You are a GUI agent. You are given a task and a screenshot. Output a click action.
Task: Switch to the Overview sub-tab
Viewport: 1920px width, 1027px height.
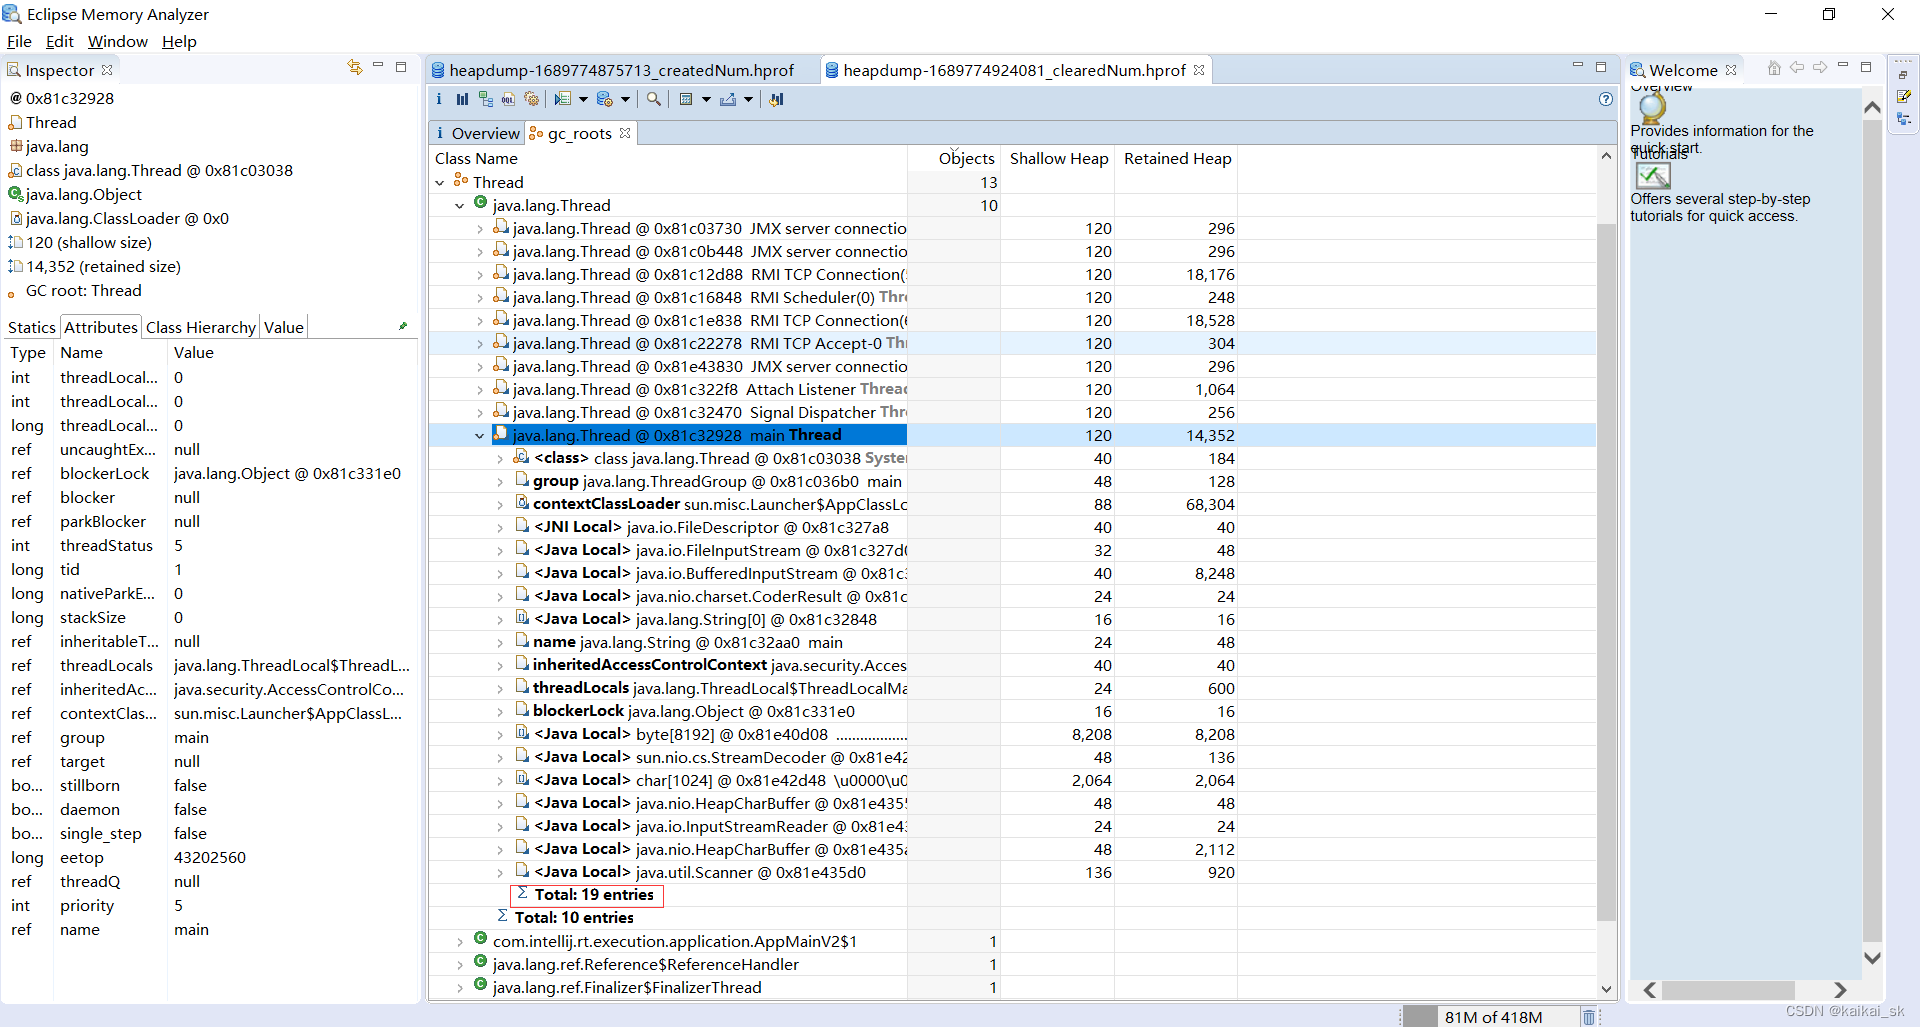[476, 133]
